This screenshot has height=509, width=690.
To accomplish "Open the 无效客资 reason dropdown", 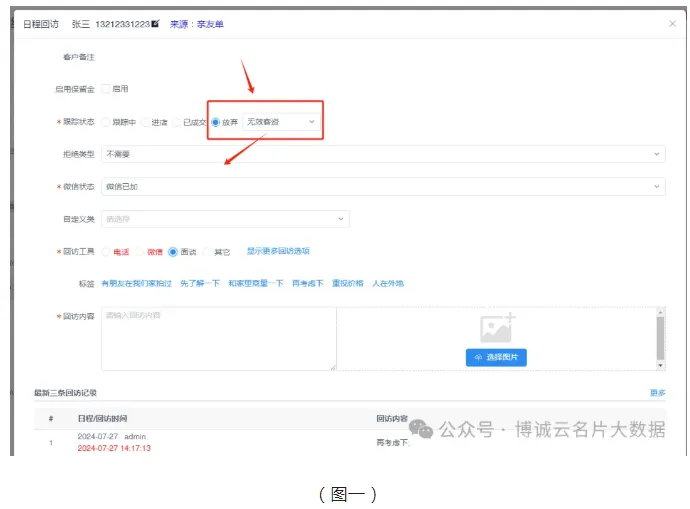I will (281, 122).
